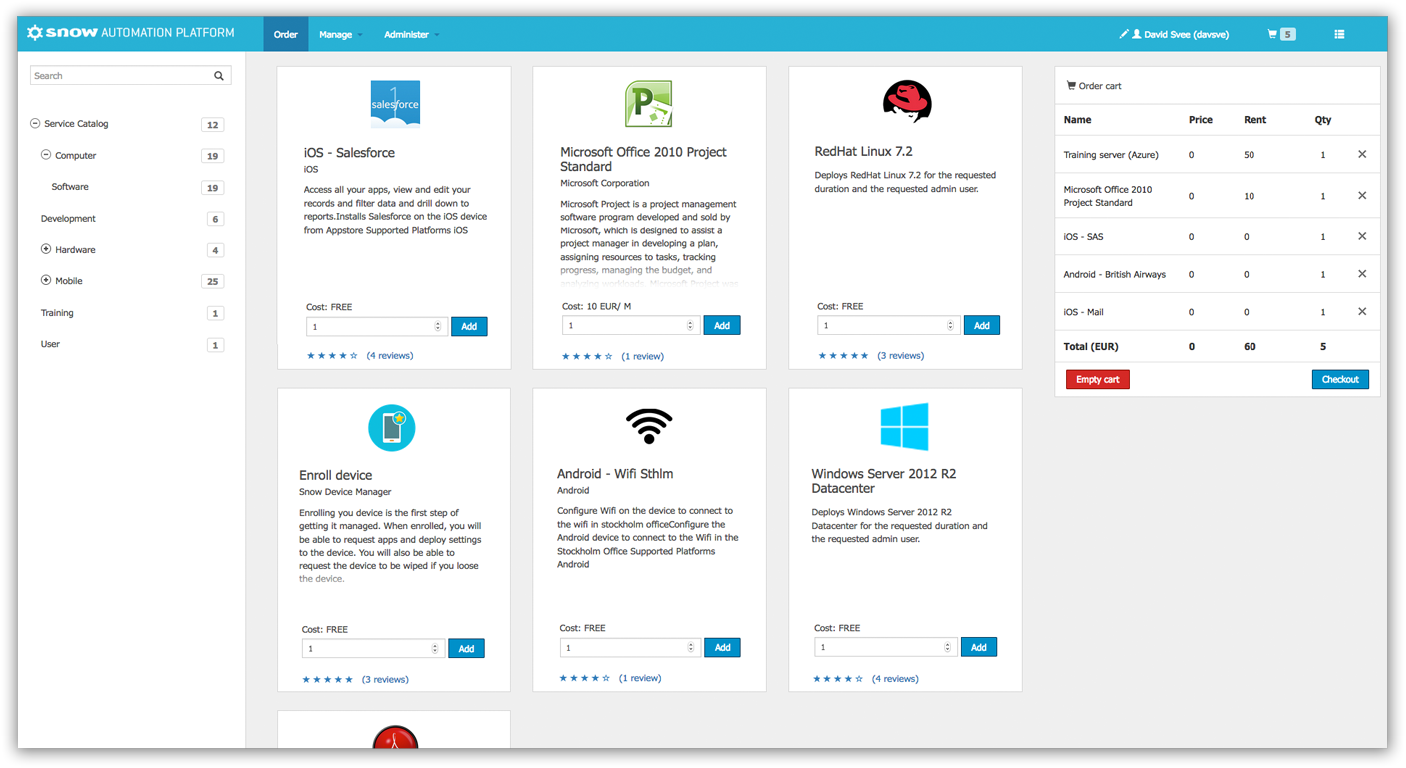Expand the Mobile tree node
Screen dimensions: 1406x768
(46, 280)
